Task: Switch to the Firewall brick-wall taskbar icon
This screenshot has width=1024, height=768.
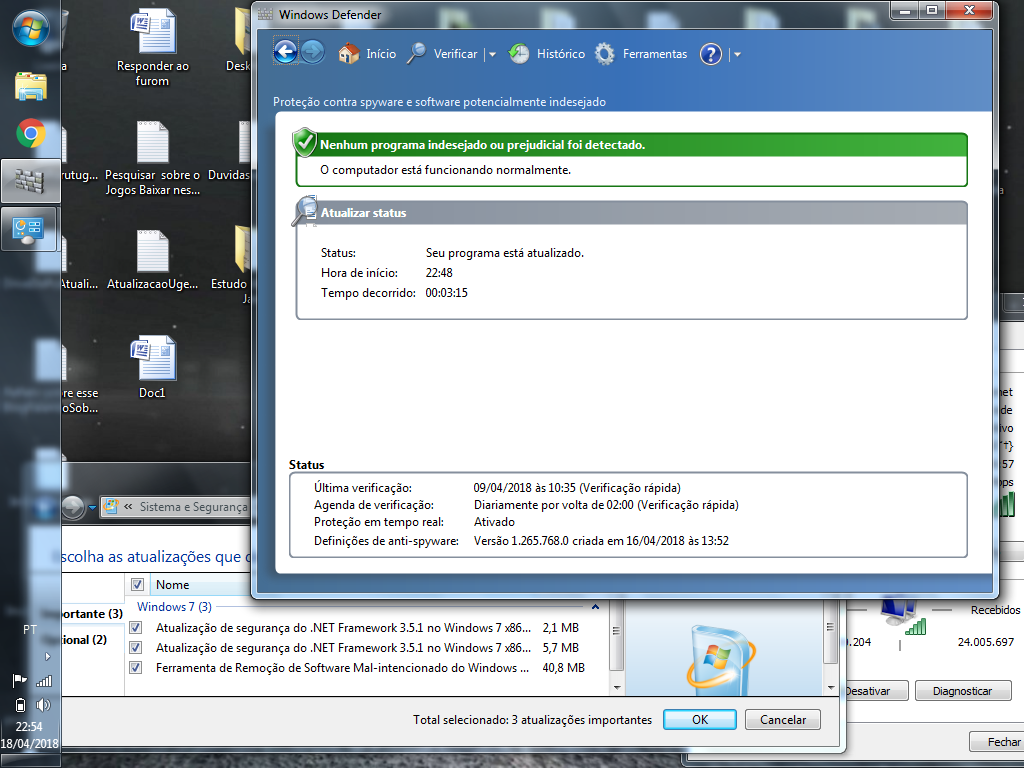Action: point(31,181)
